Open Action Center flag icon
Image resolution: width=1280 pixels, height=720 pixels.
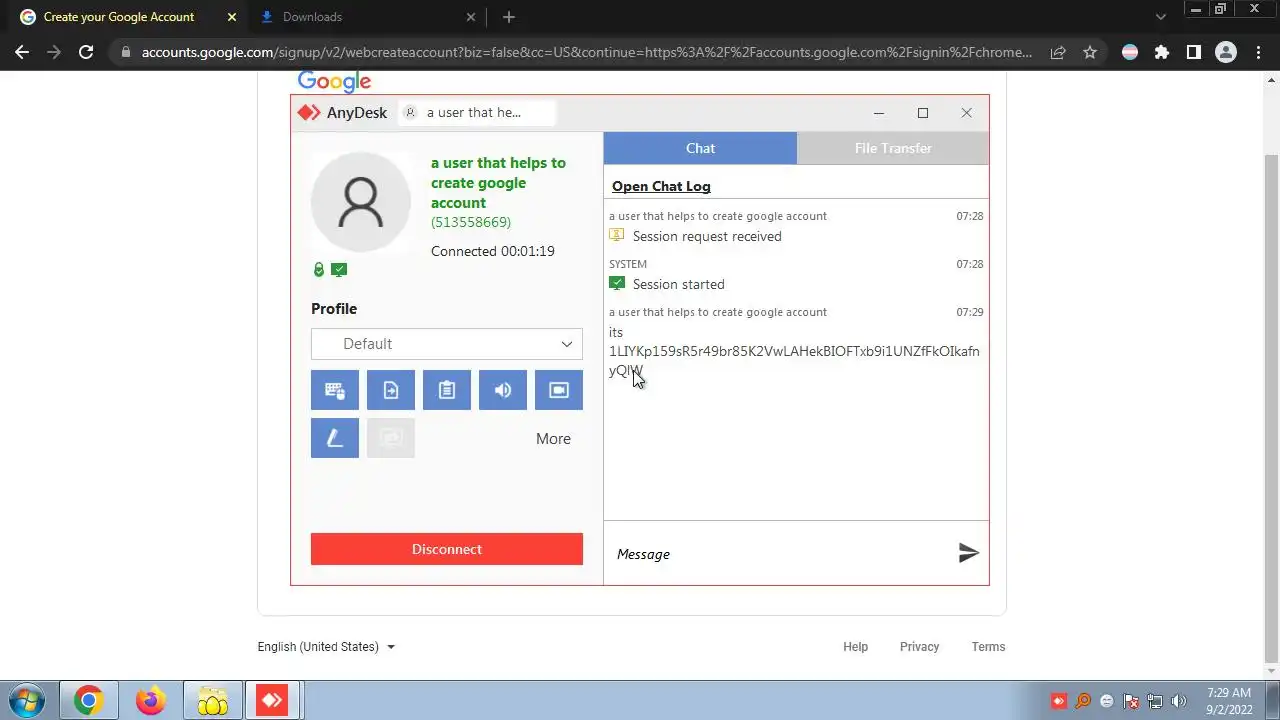coord(1131,701)
